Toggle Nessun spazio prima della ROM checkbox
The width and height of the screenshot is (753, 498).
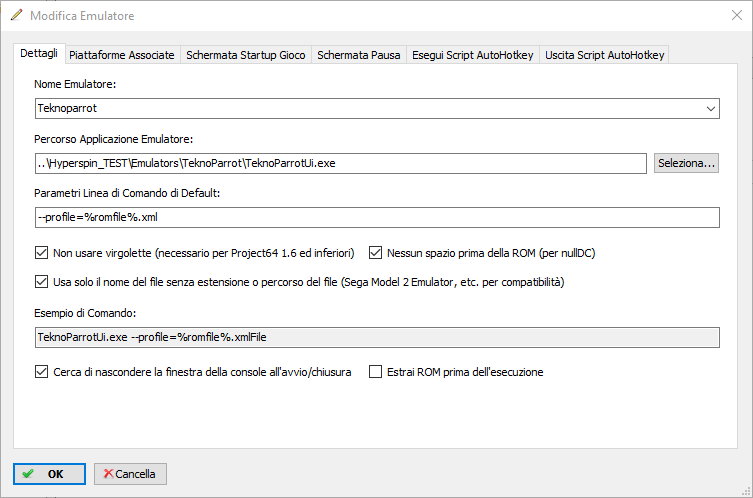(x=375, y=253)
